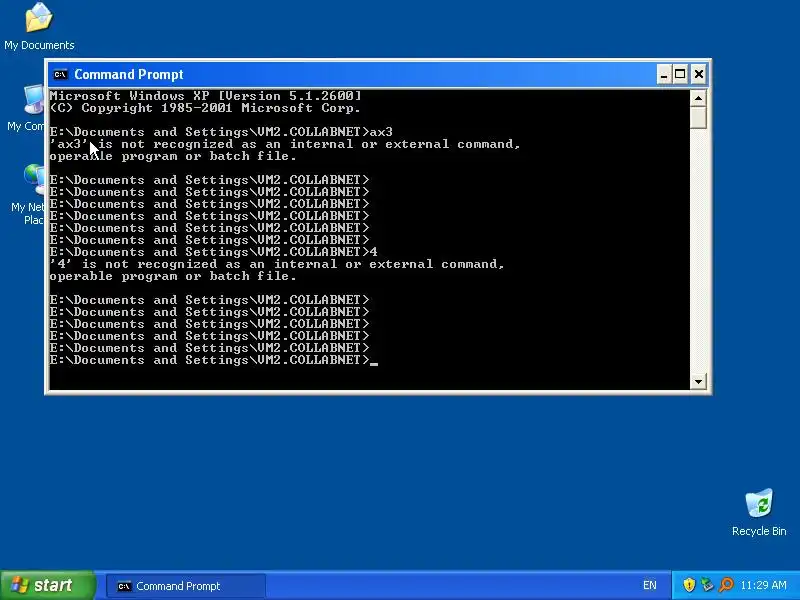
Task: Click the Start button
Action: point(47,585)
